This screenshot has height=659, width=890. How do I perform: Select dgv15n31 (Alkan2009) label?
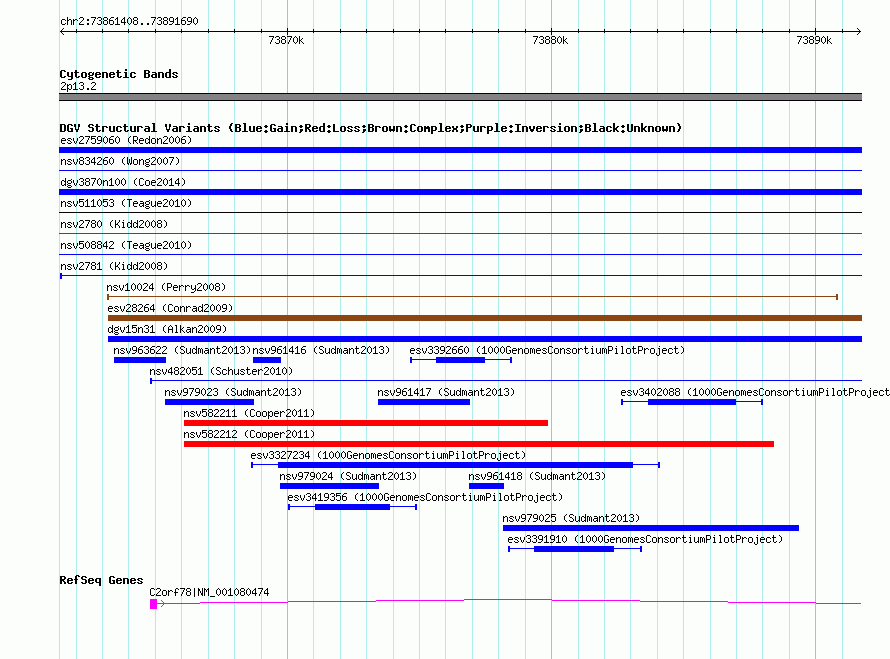point(167,329)
